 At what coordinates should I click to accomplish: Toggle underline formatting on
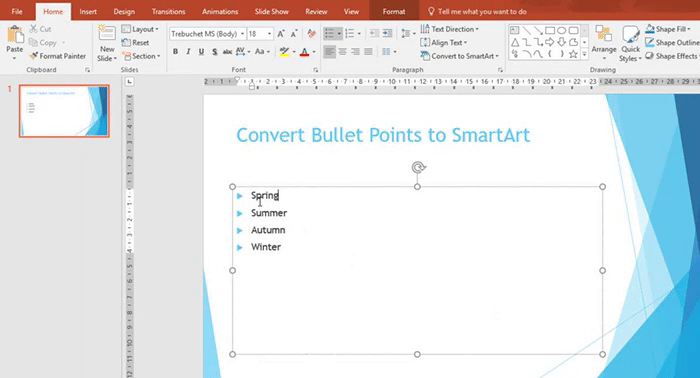(x=201, y=52)
